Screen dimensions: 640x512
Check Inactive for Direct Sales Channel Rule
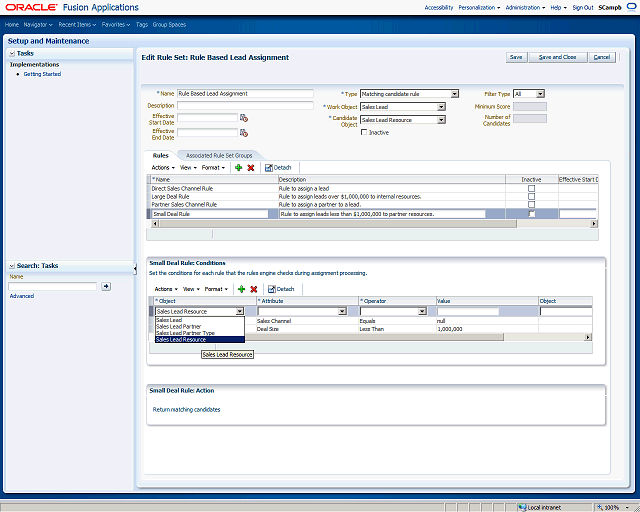[531, 189]
